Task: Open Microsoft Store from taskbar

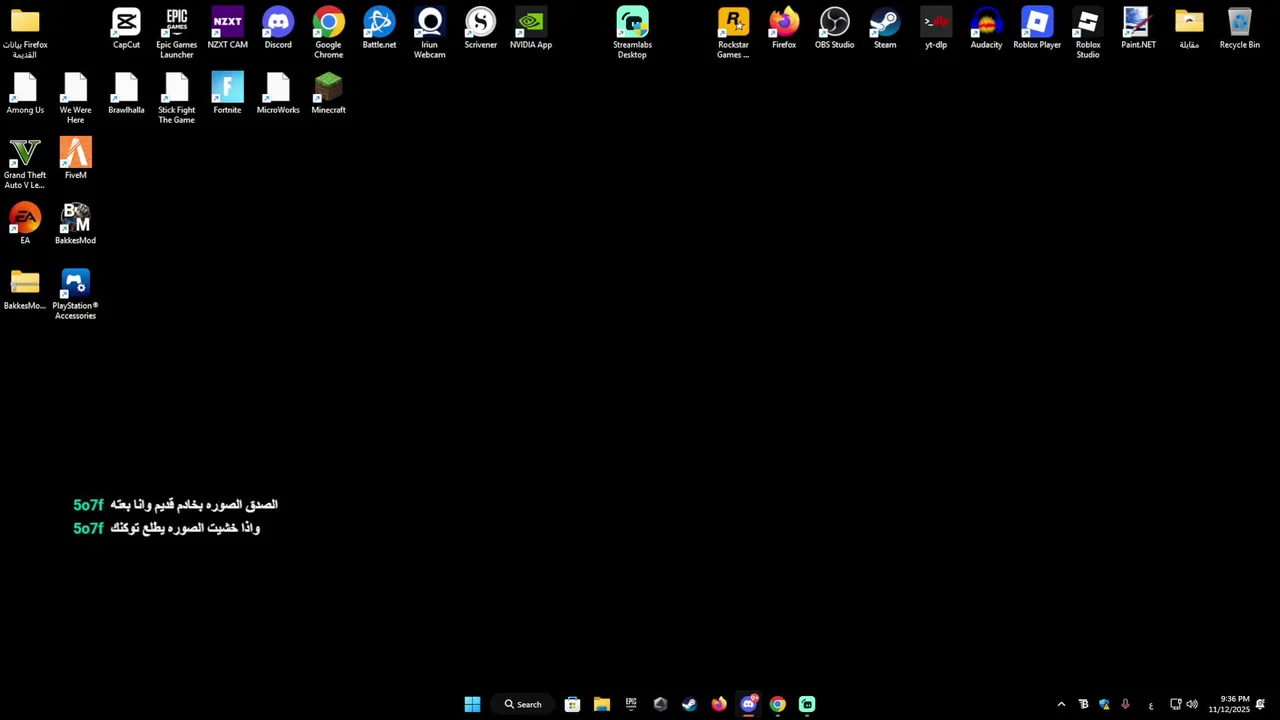Action: (572, 704)
